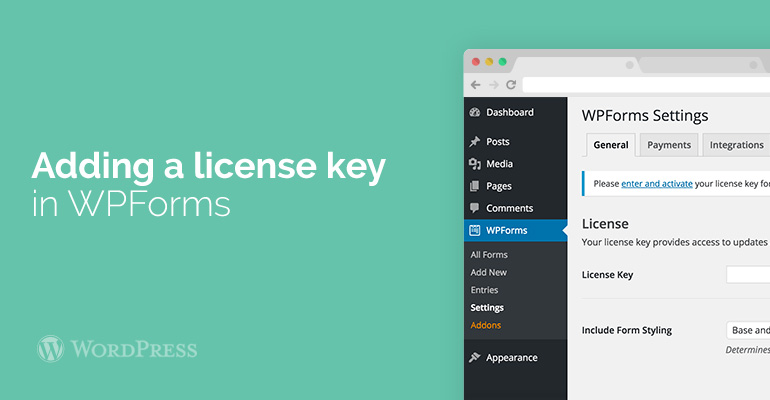770x400 pixels.
Task: Switch to the Integrations tab
Action: (x=736, y=145)
